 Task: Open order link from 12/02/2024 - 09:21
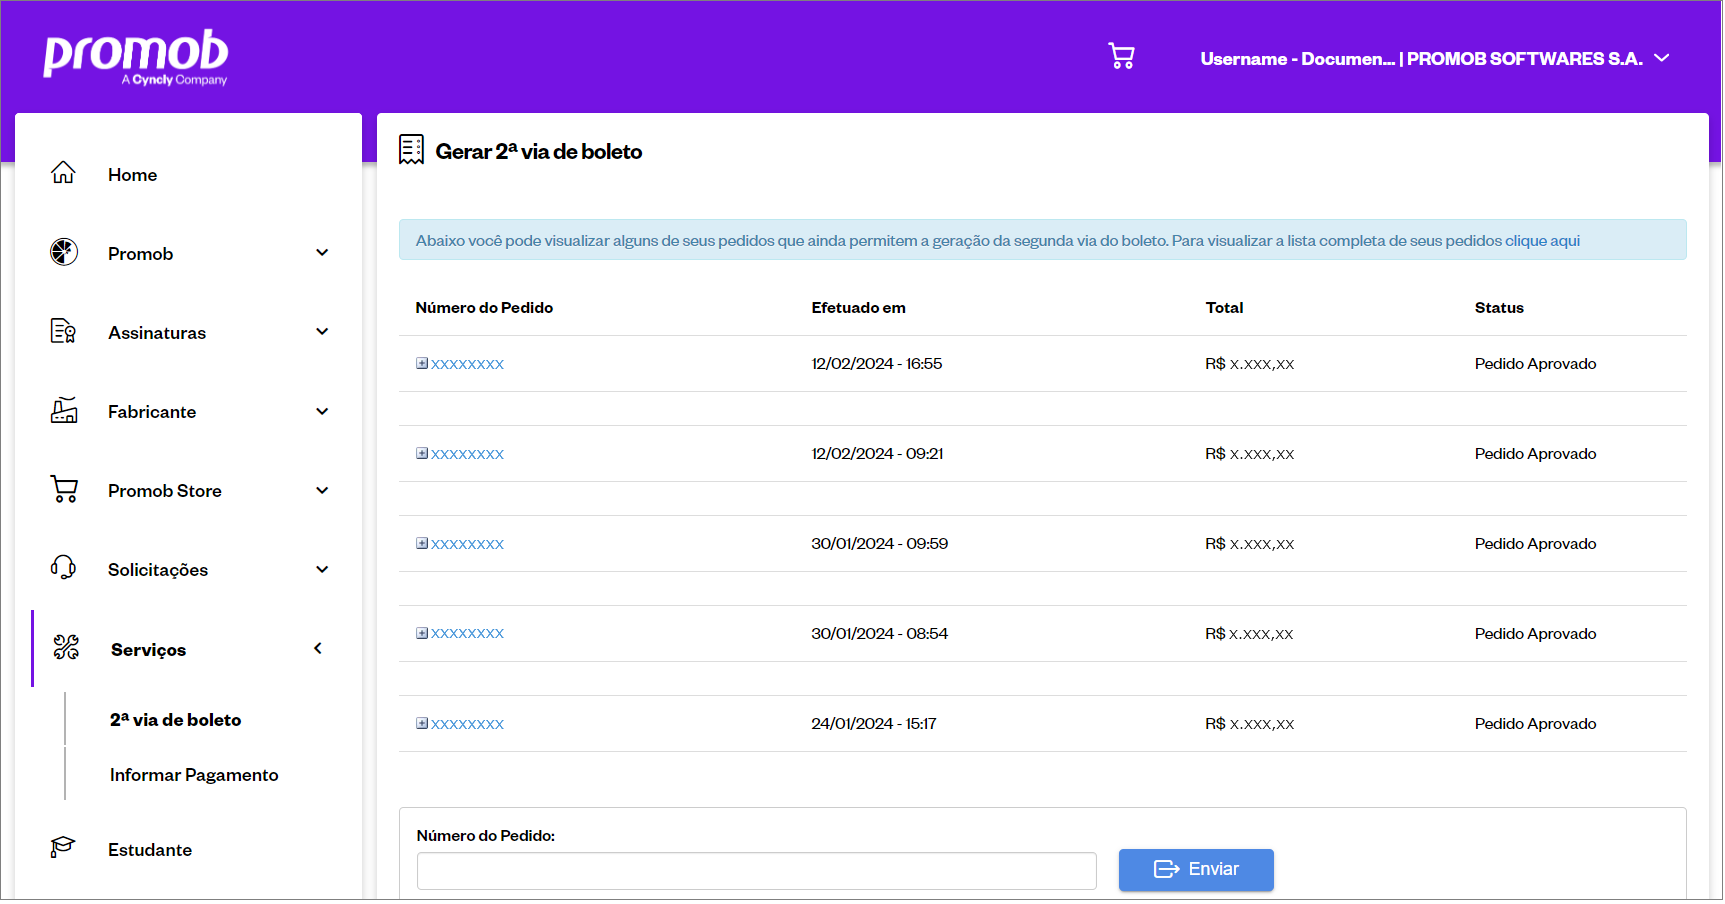tap(467, 454)
